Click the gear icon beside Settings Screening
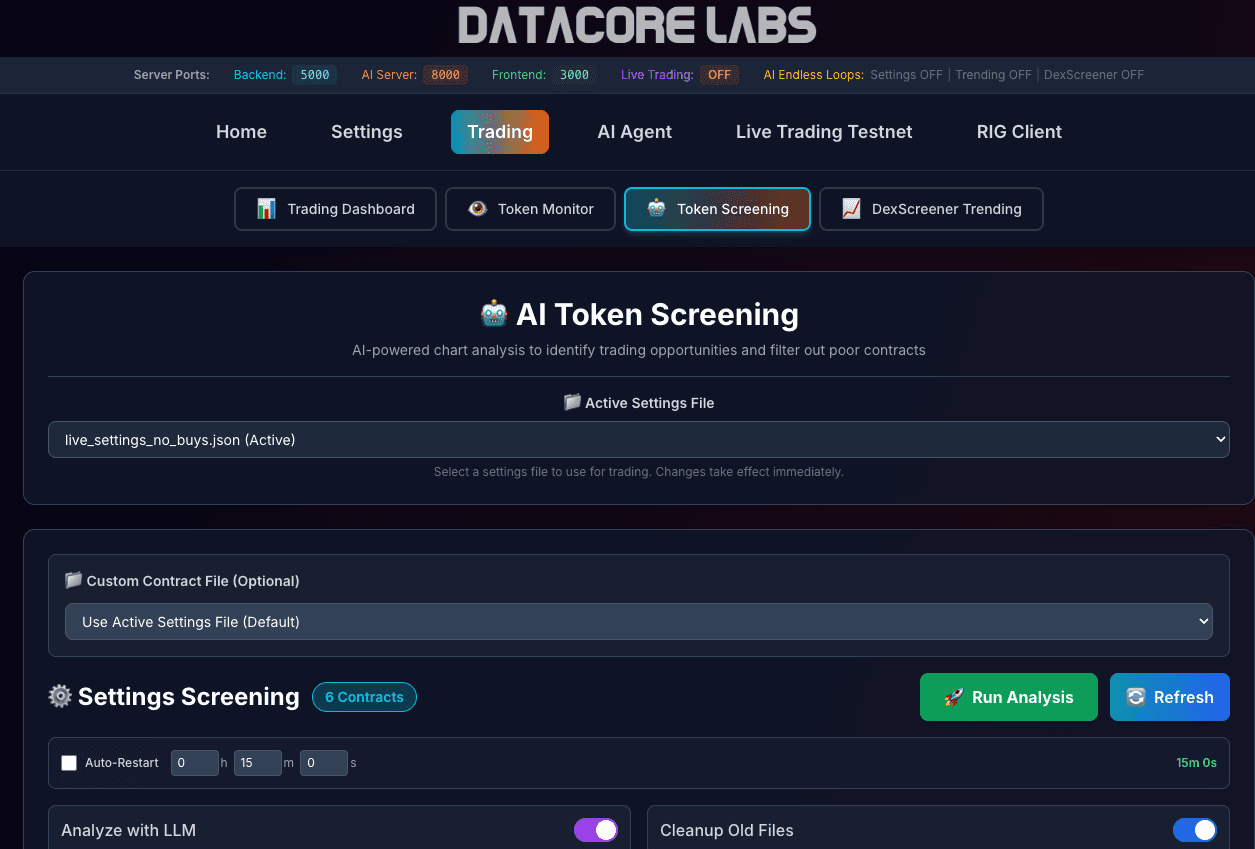The image size is (1255, 849). click(60, 696)
